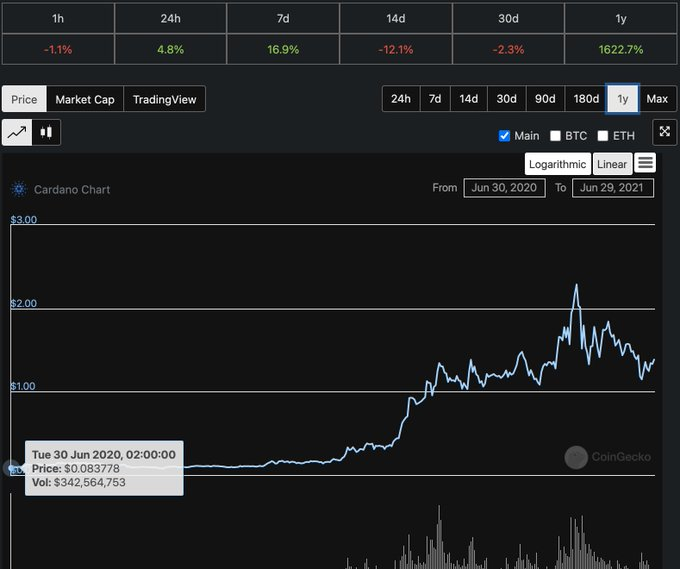Screen dimensions: 680x569
Task: Open the TradingView tab
Action: point(164,99)
